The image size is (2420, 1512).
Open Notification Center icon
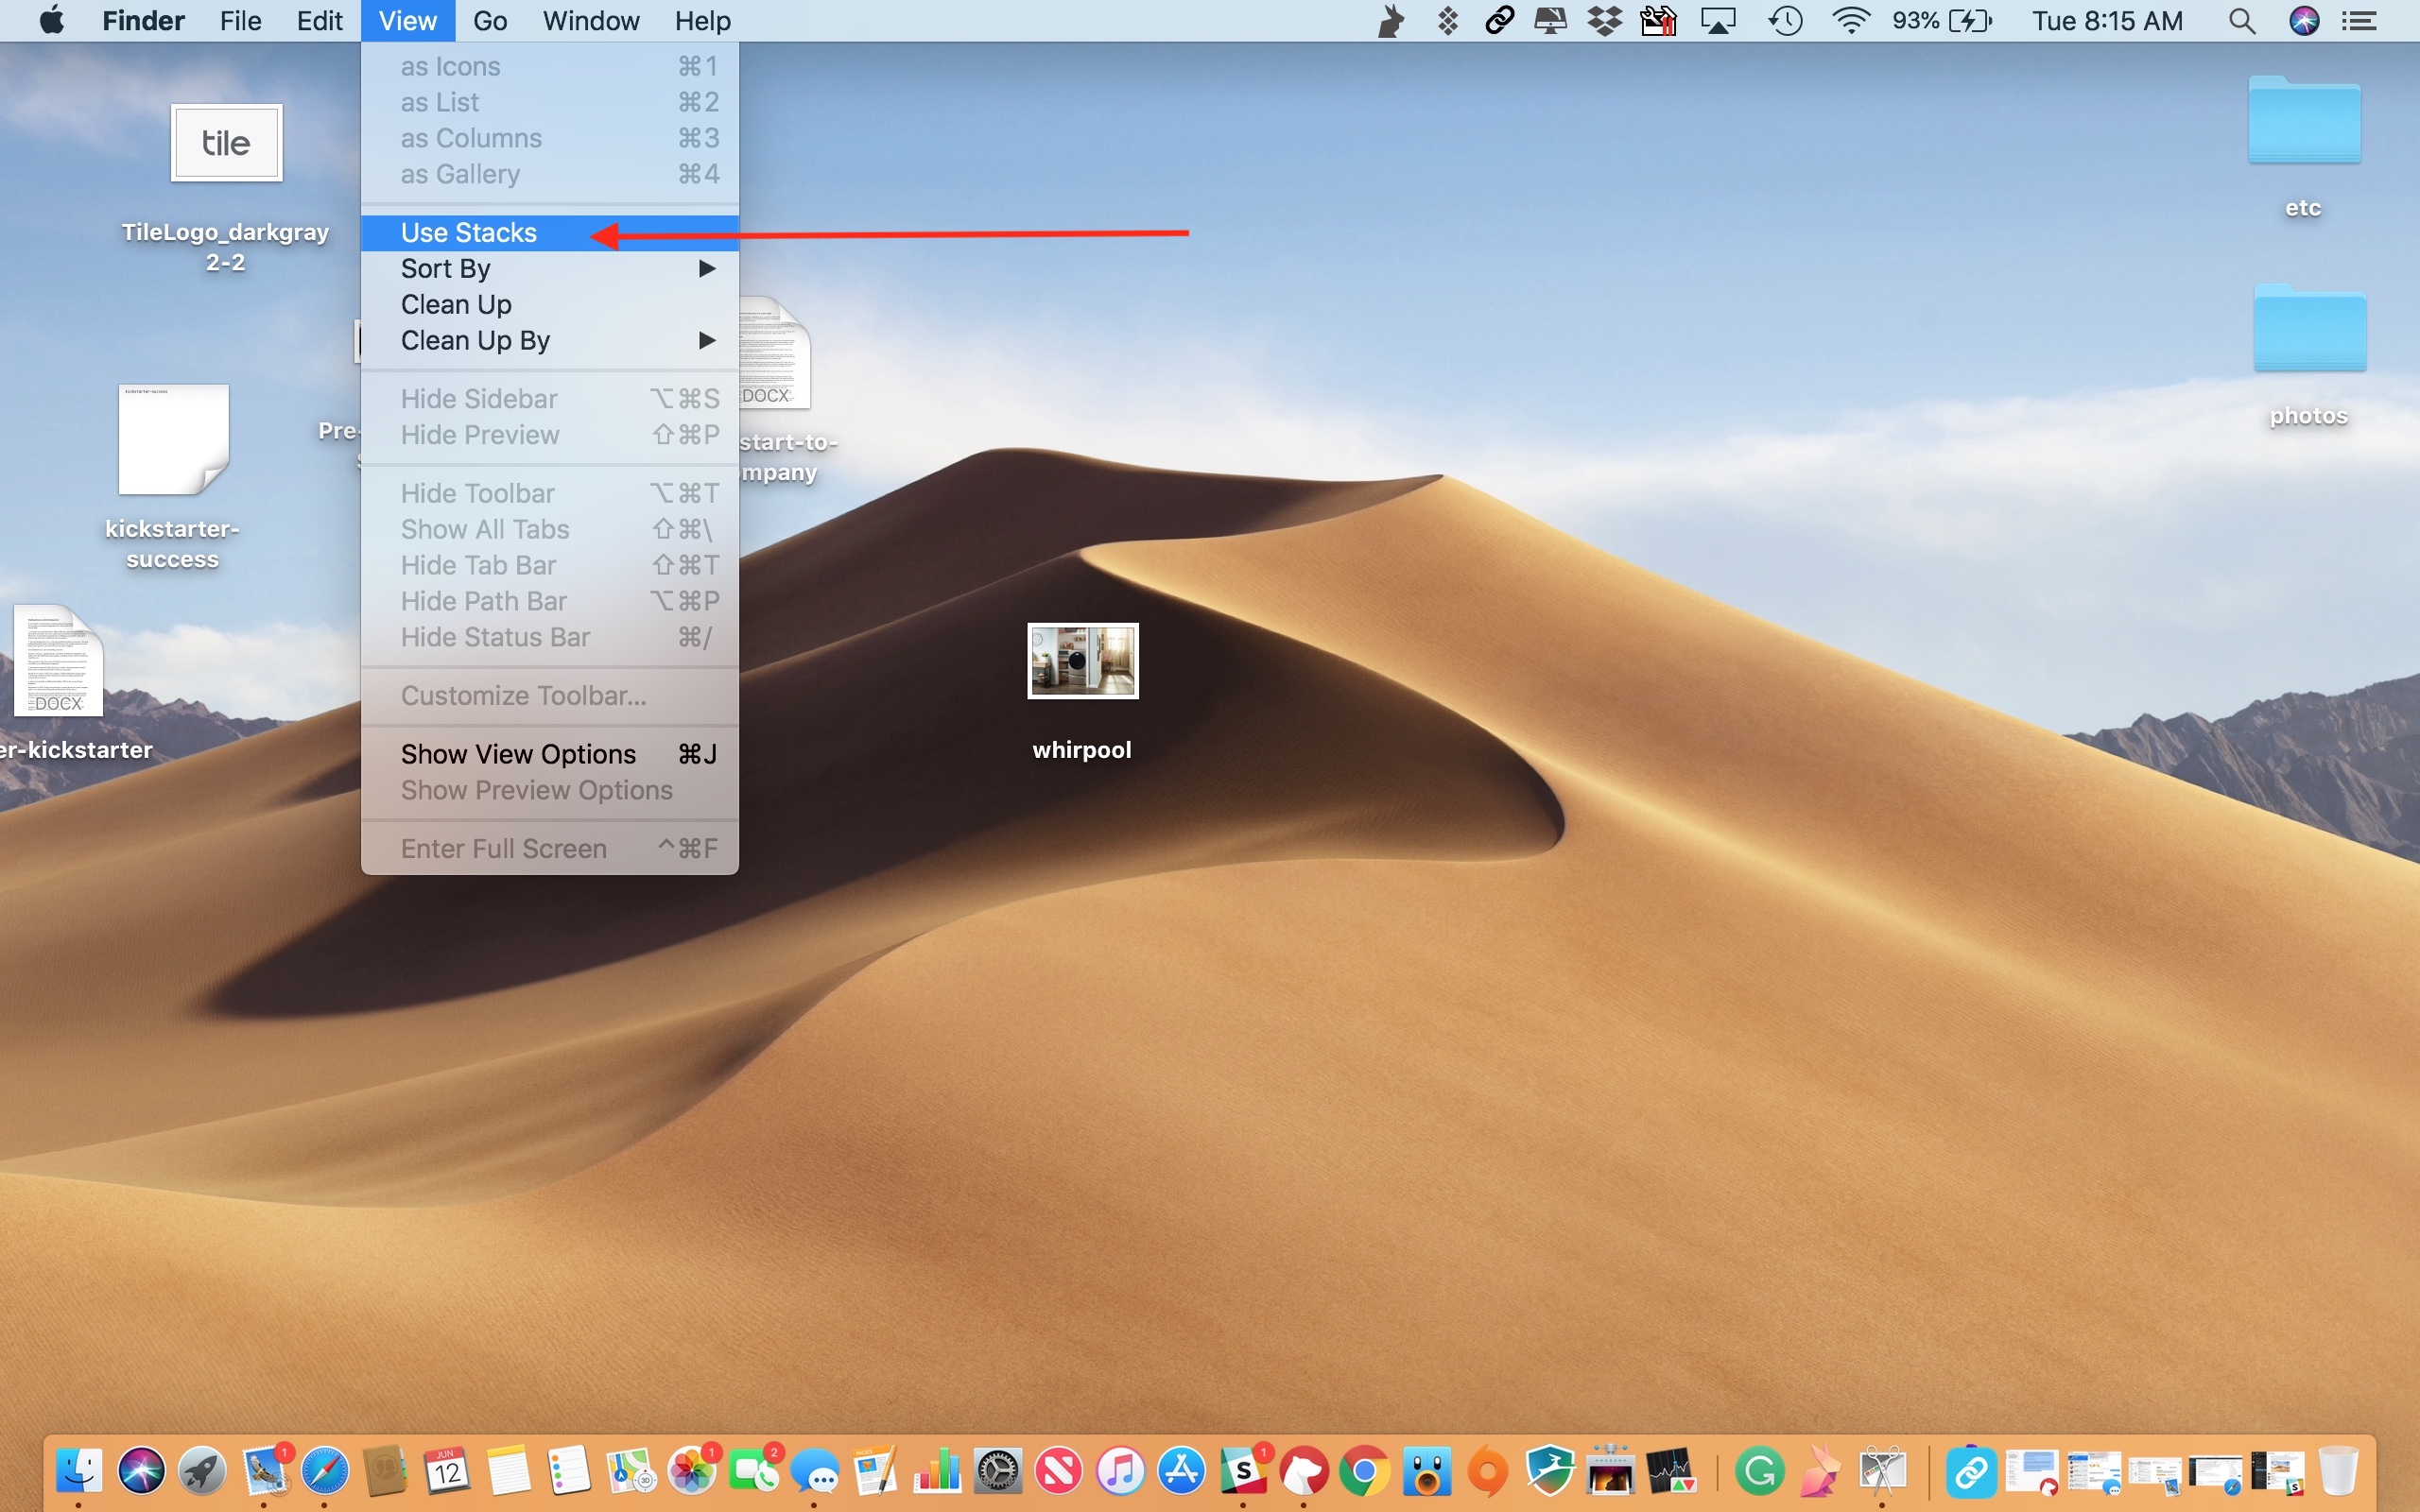[2360, 21]
